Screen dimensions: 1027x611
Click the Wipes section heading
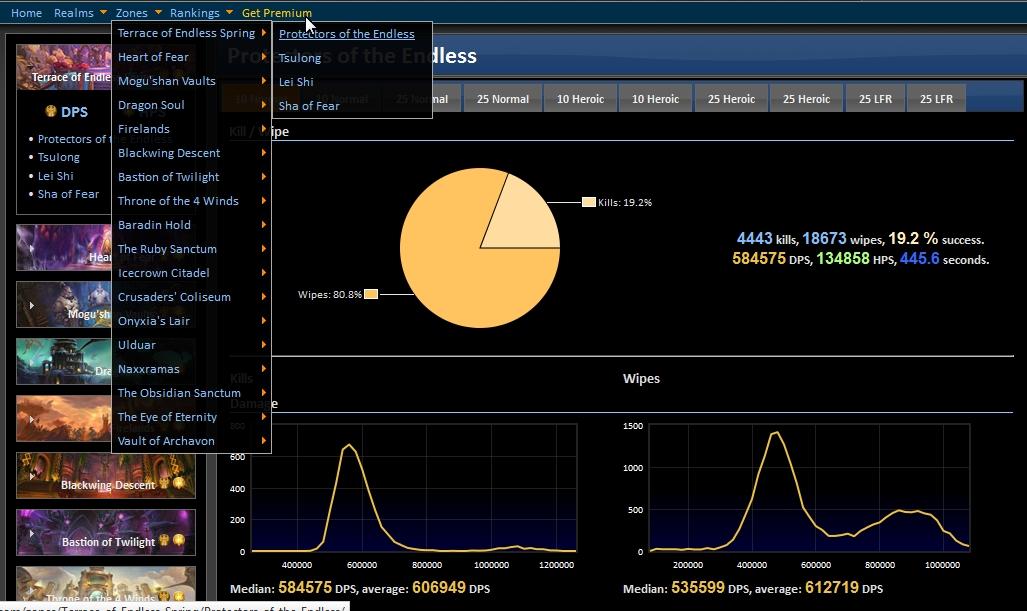641,379
